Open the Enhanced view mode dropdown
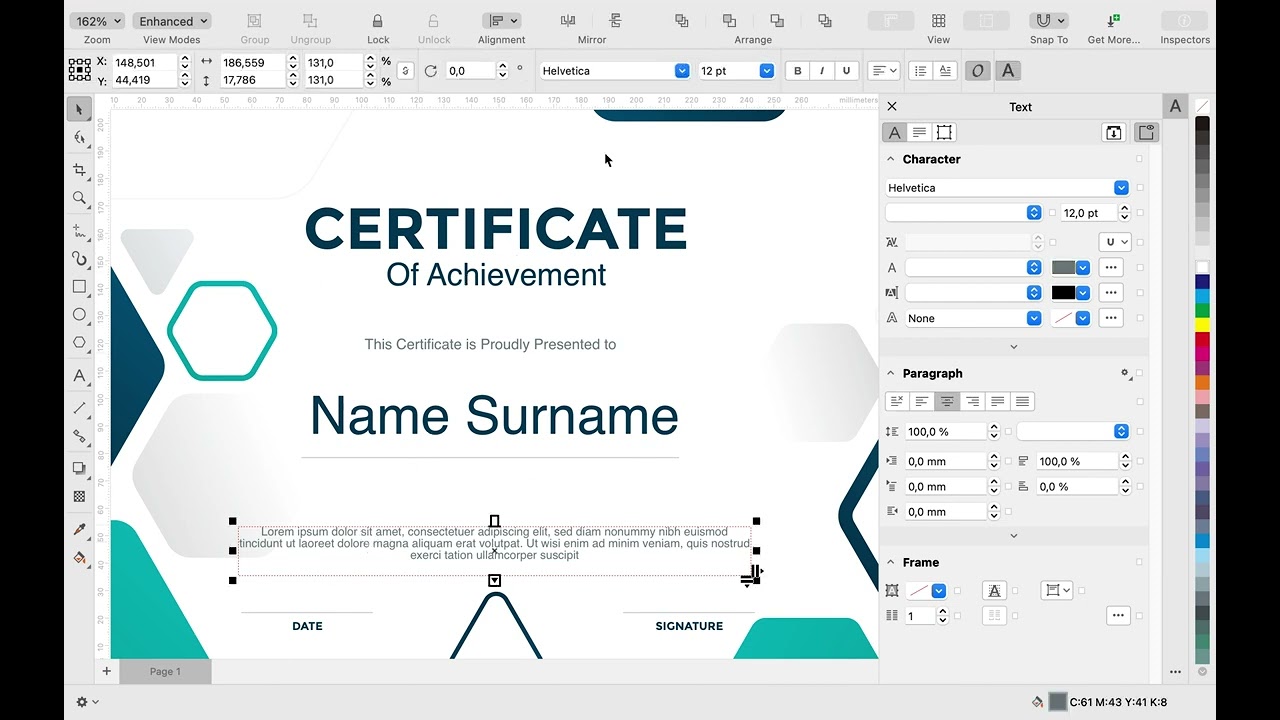Screen dimensions: 1280x720 (172, 21)
